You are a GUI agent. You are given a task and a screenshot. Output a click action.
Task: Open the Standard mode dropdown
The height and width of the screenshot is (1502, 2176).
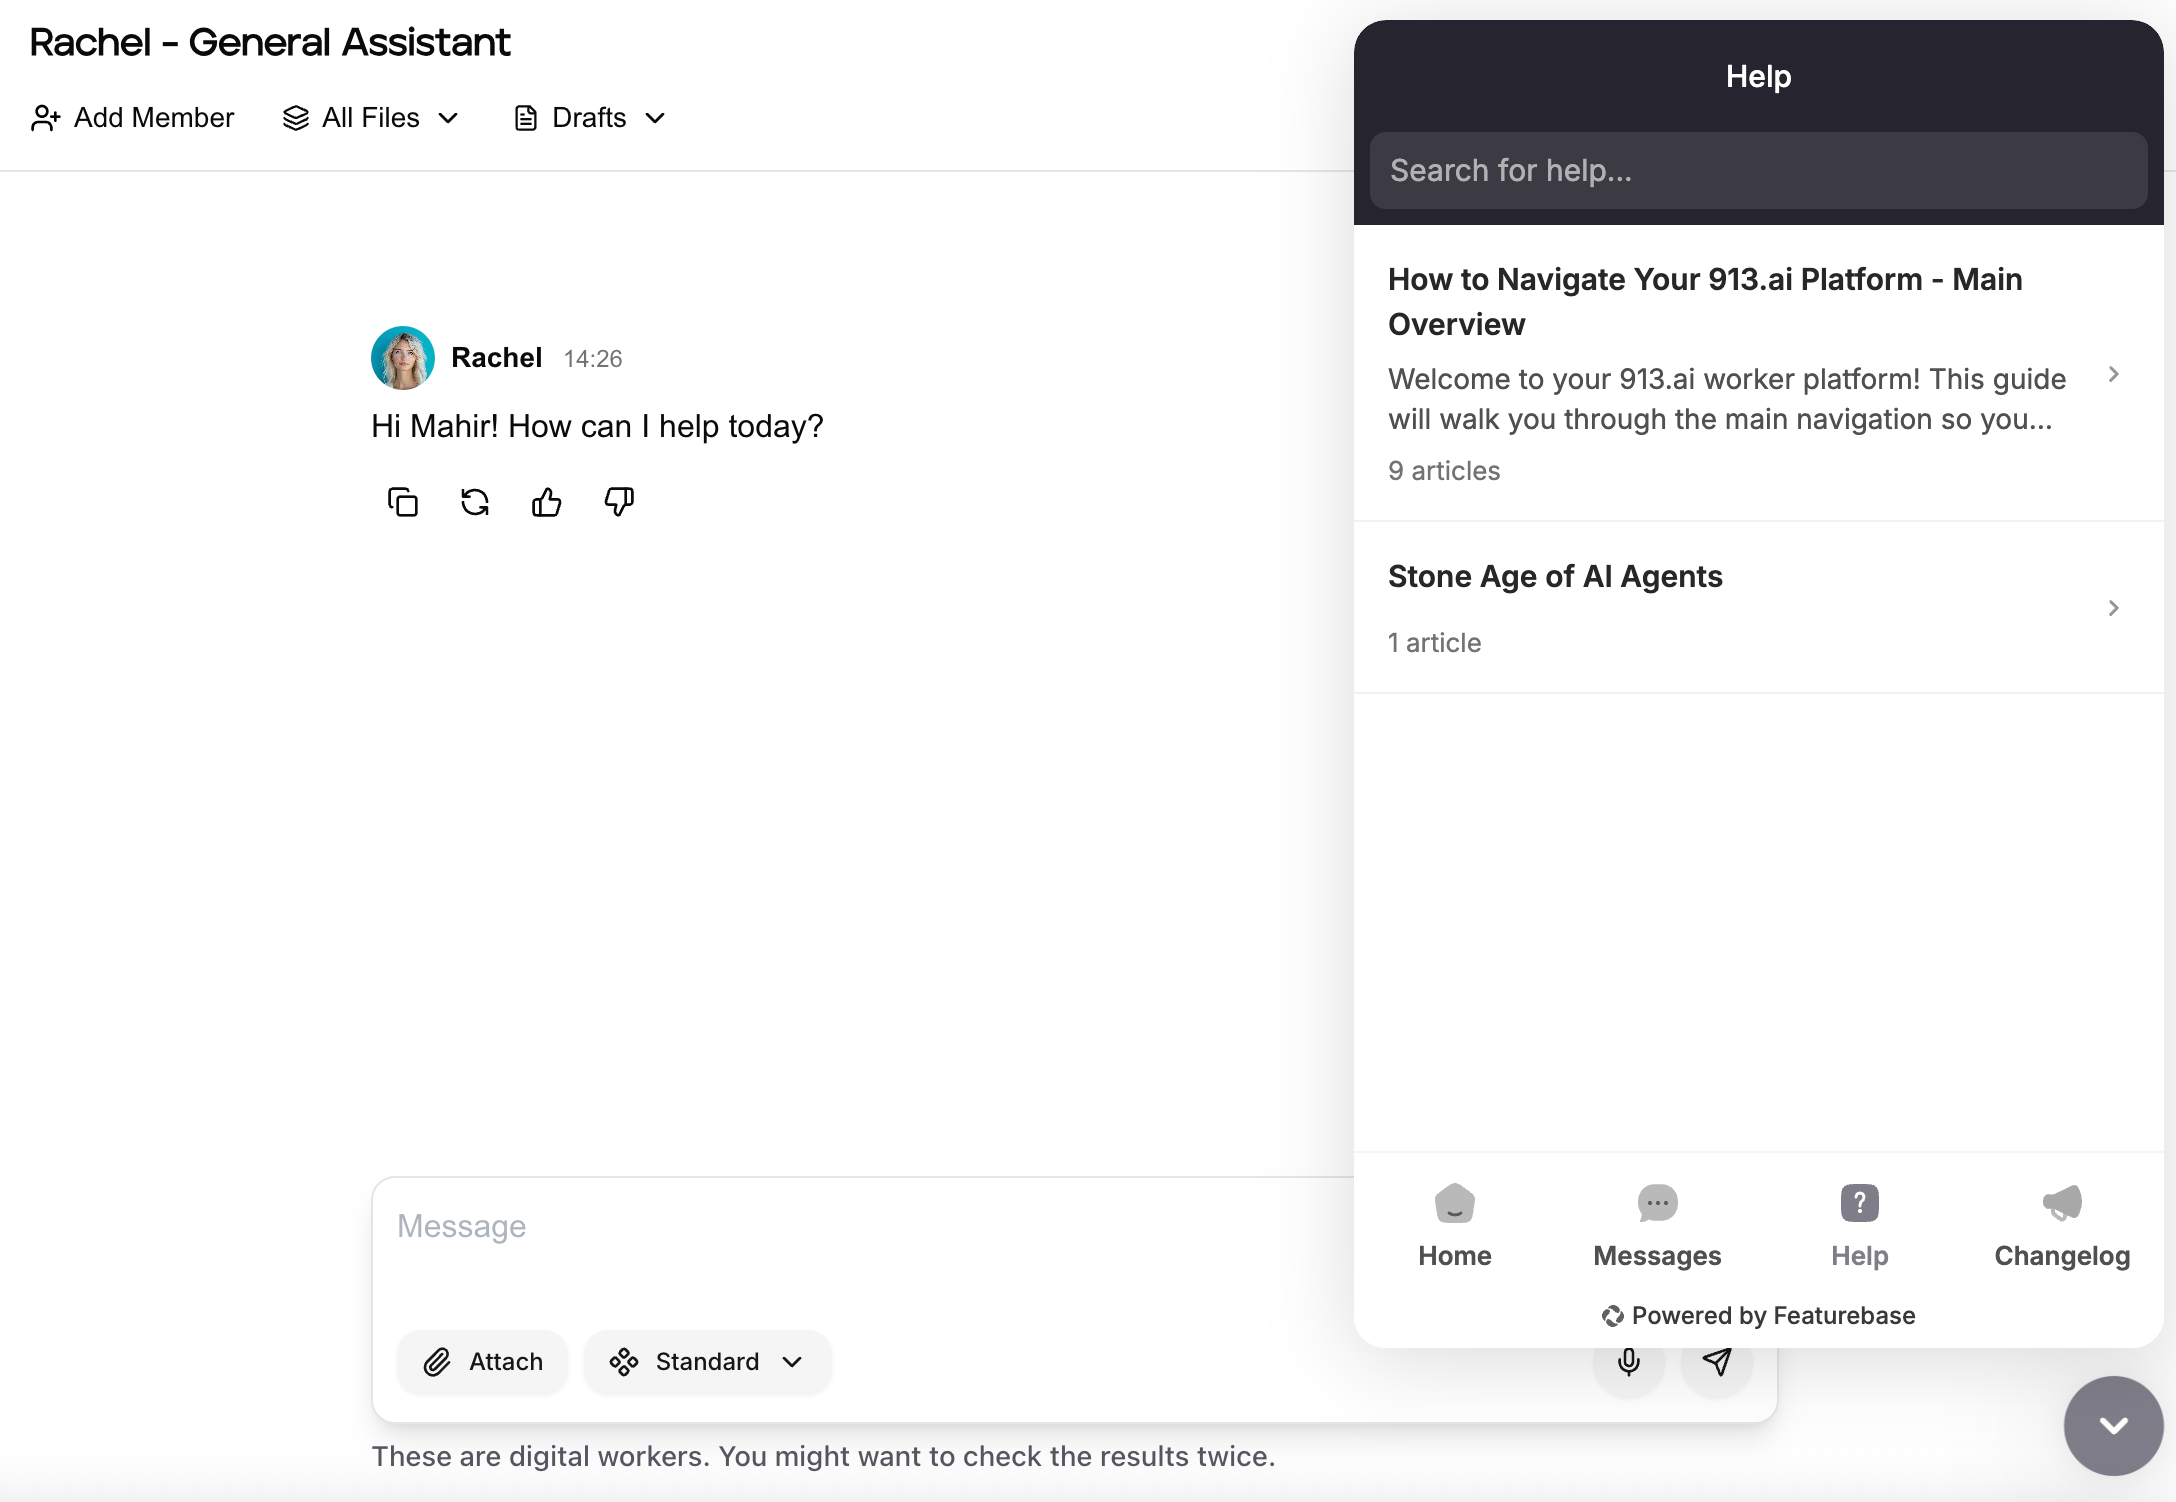(708, 1362)
